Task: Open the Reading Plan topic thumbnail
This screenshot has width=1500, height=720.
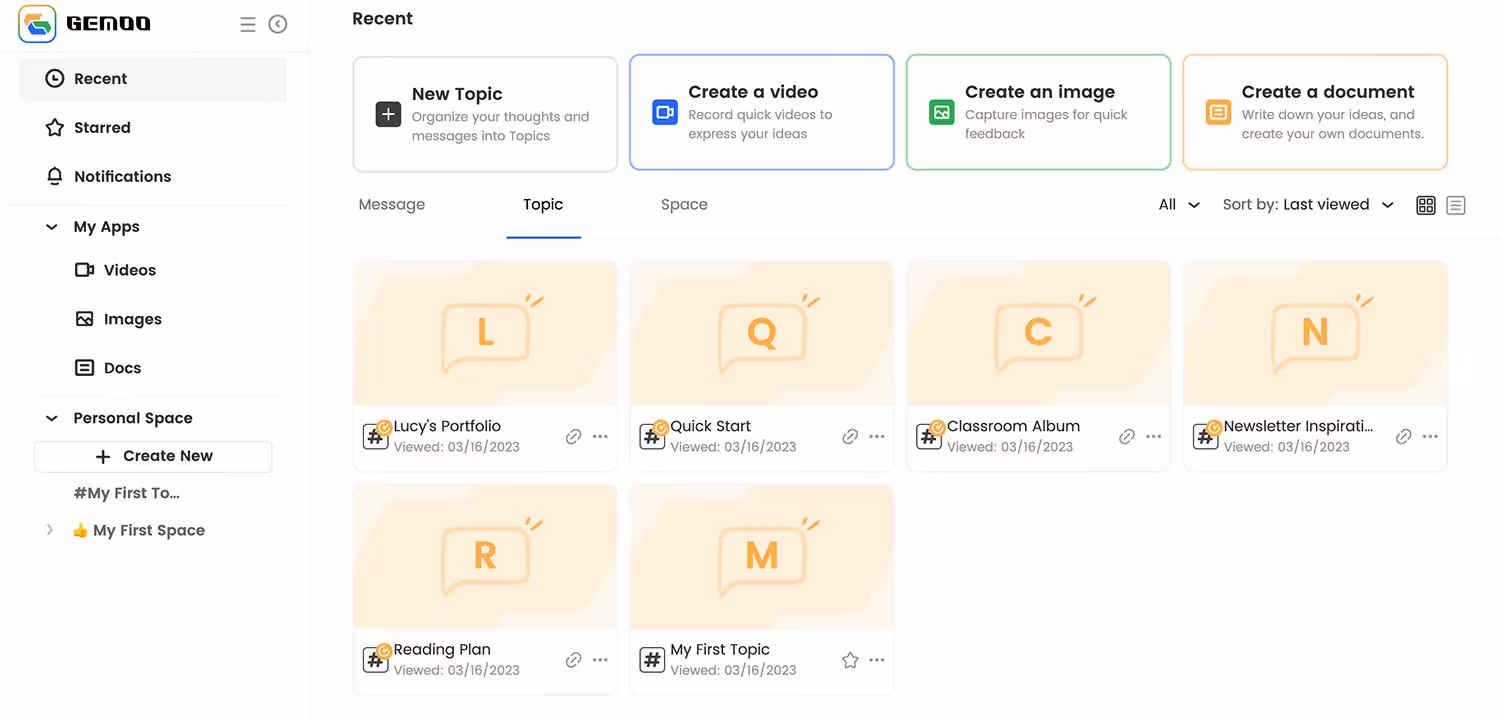Action: pyautogui.click(x=485, y=556)
